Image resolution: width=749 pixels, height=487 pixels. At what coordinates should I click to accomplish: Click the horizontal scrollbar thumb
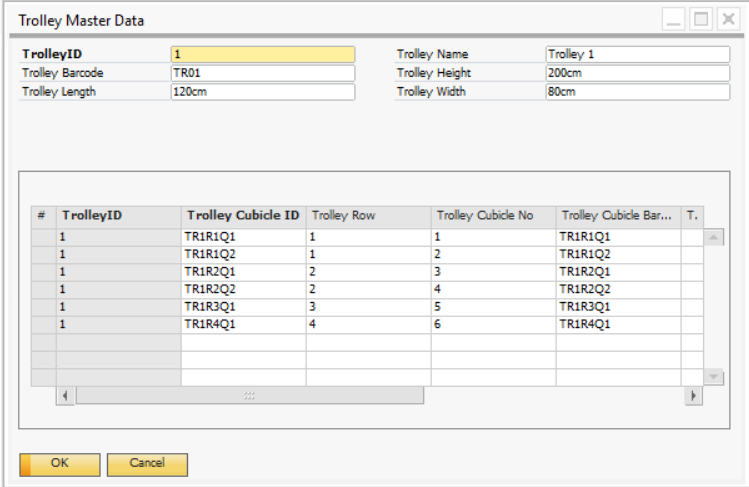[x=249, y=396]
